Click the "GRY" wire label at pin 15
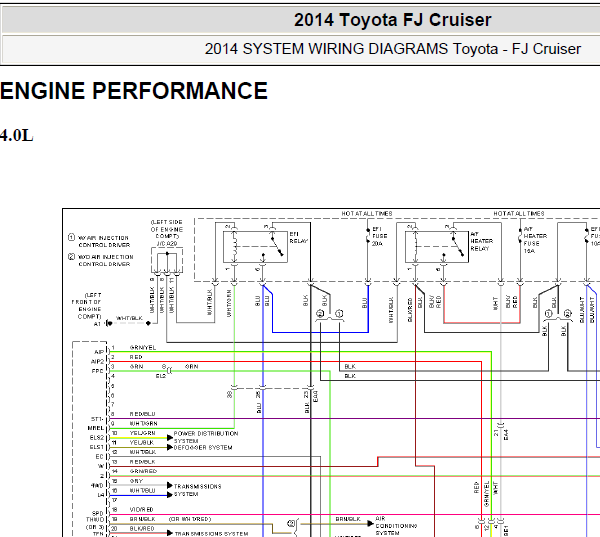 point(136,481)
